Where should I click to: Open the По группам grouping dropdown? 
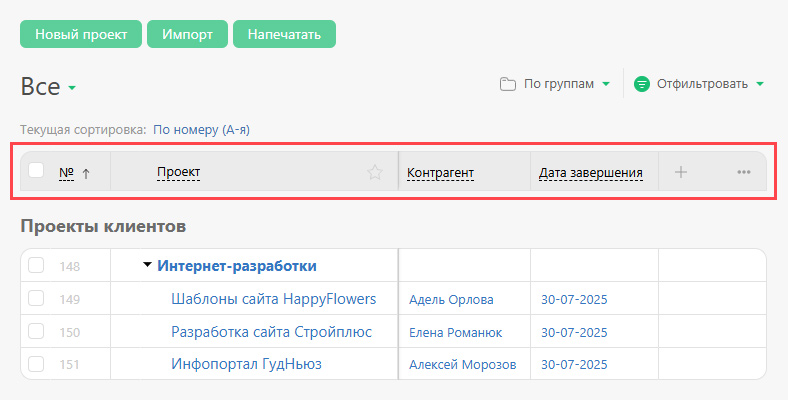click(567, 84)
